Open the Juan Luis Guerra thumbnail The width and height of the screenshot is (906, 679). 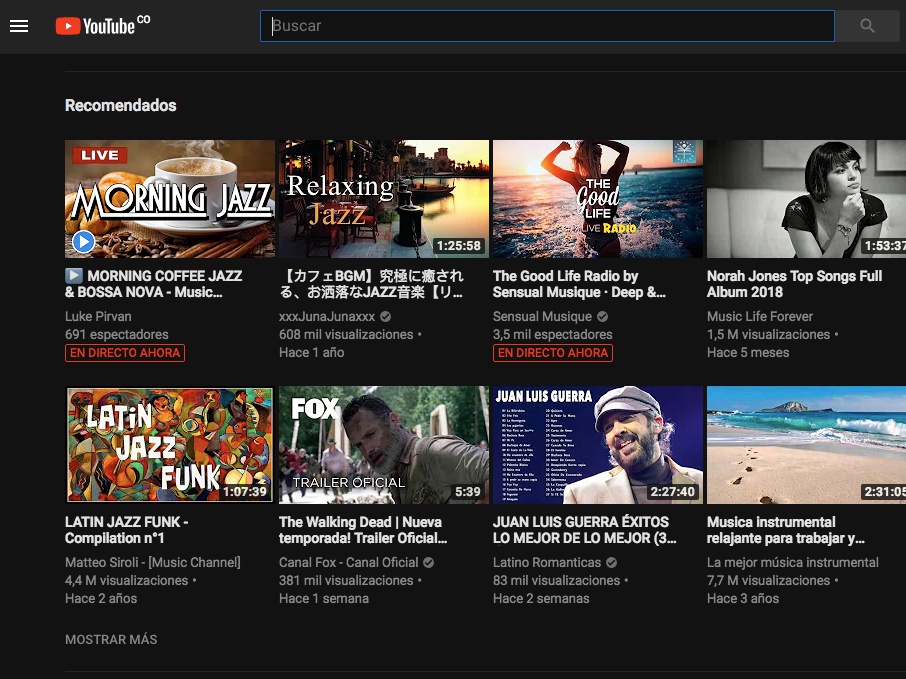[x=598, y=445]
